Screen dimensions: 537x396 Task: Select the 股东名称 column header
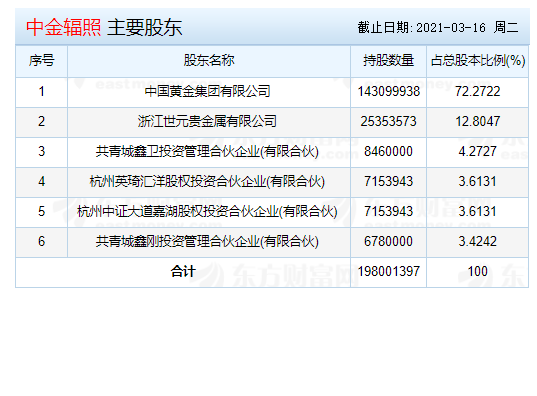(209, 61)
